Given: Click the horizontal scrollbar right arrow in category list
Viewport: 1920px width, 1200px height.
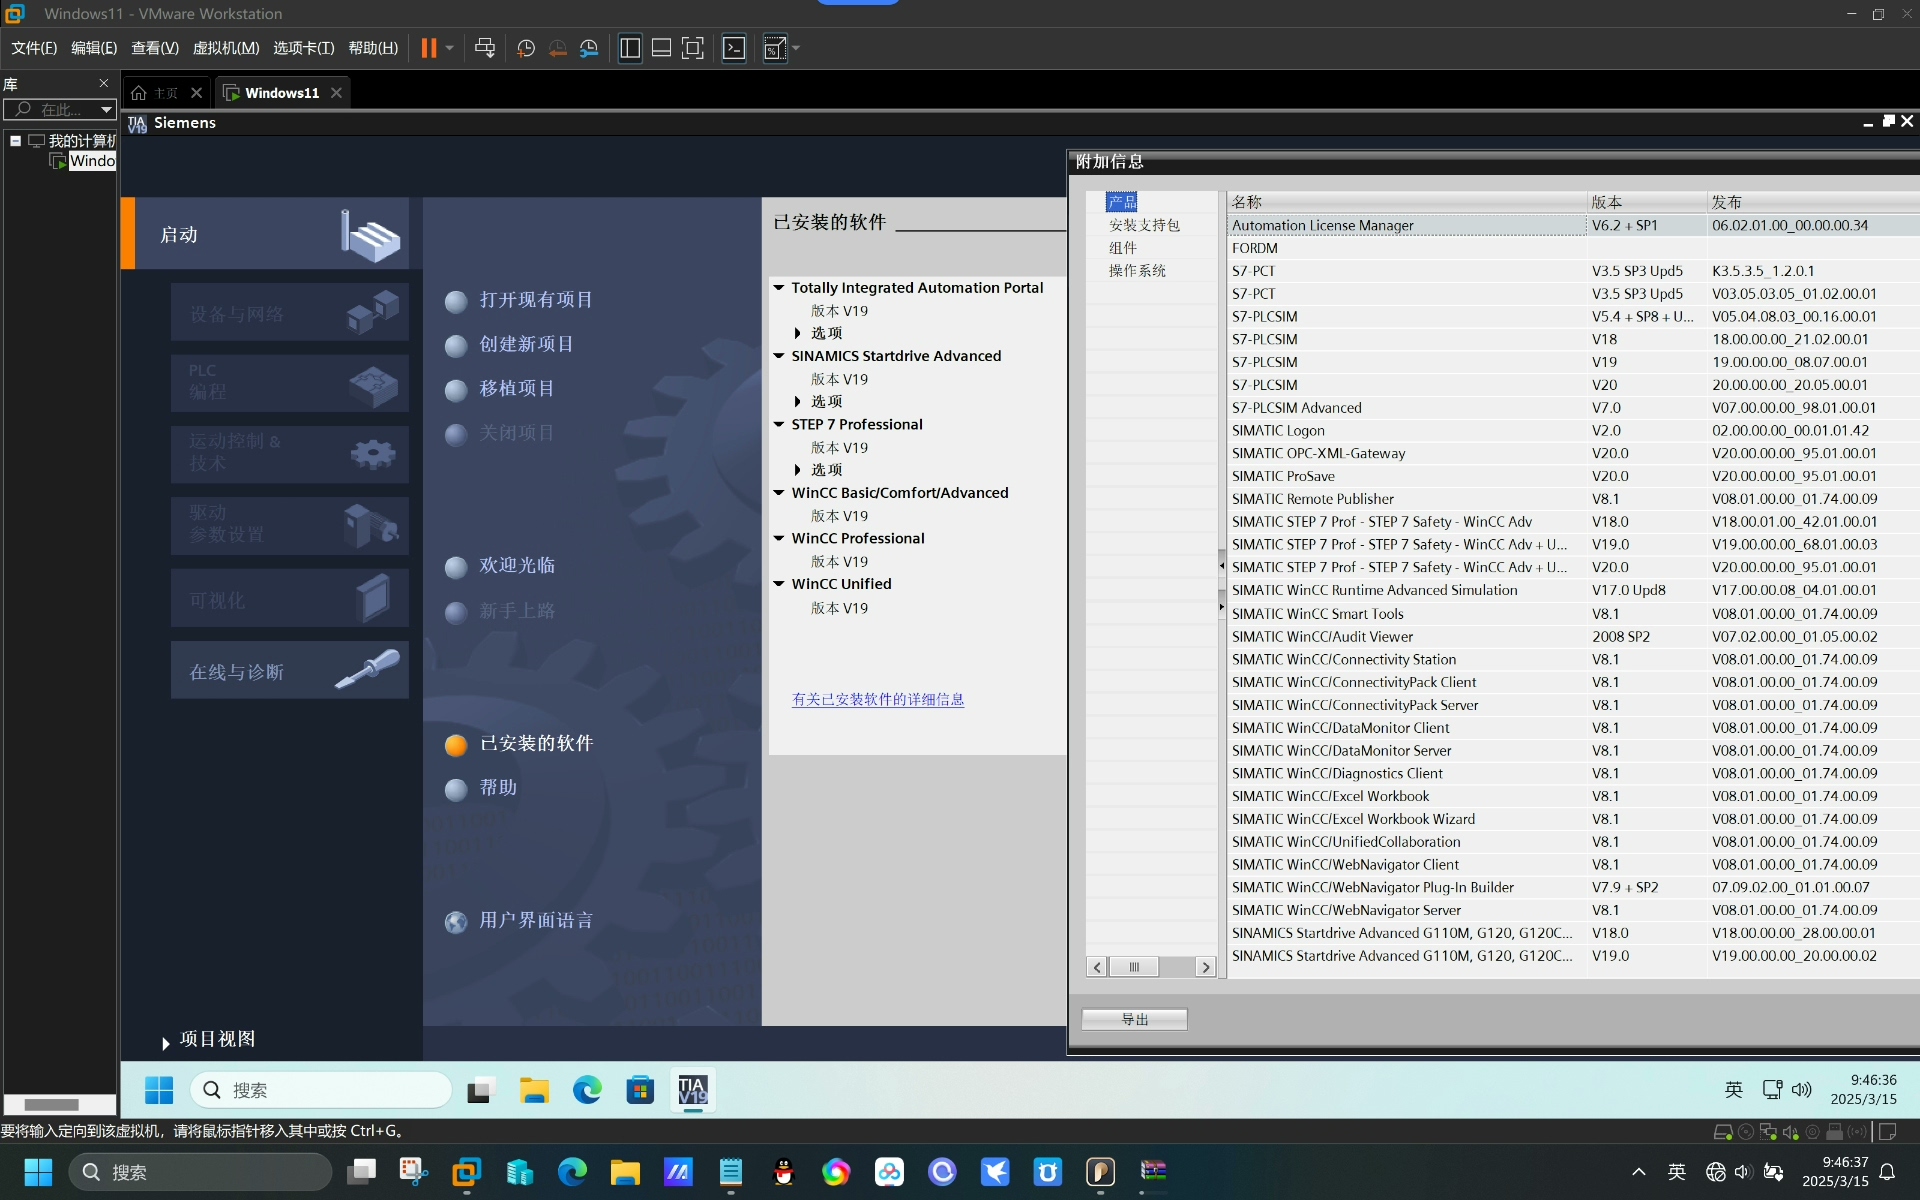Looking at the screenshot, I should (x=1206, y=967).
